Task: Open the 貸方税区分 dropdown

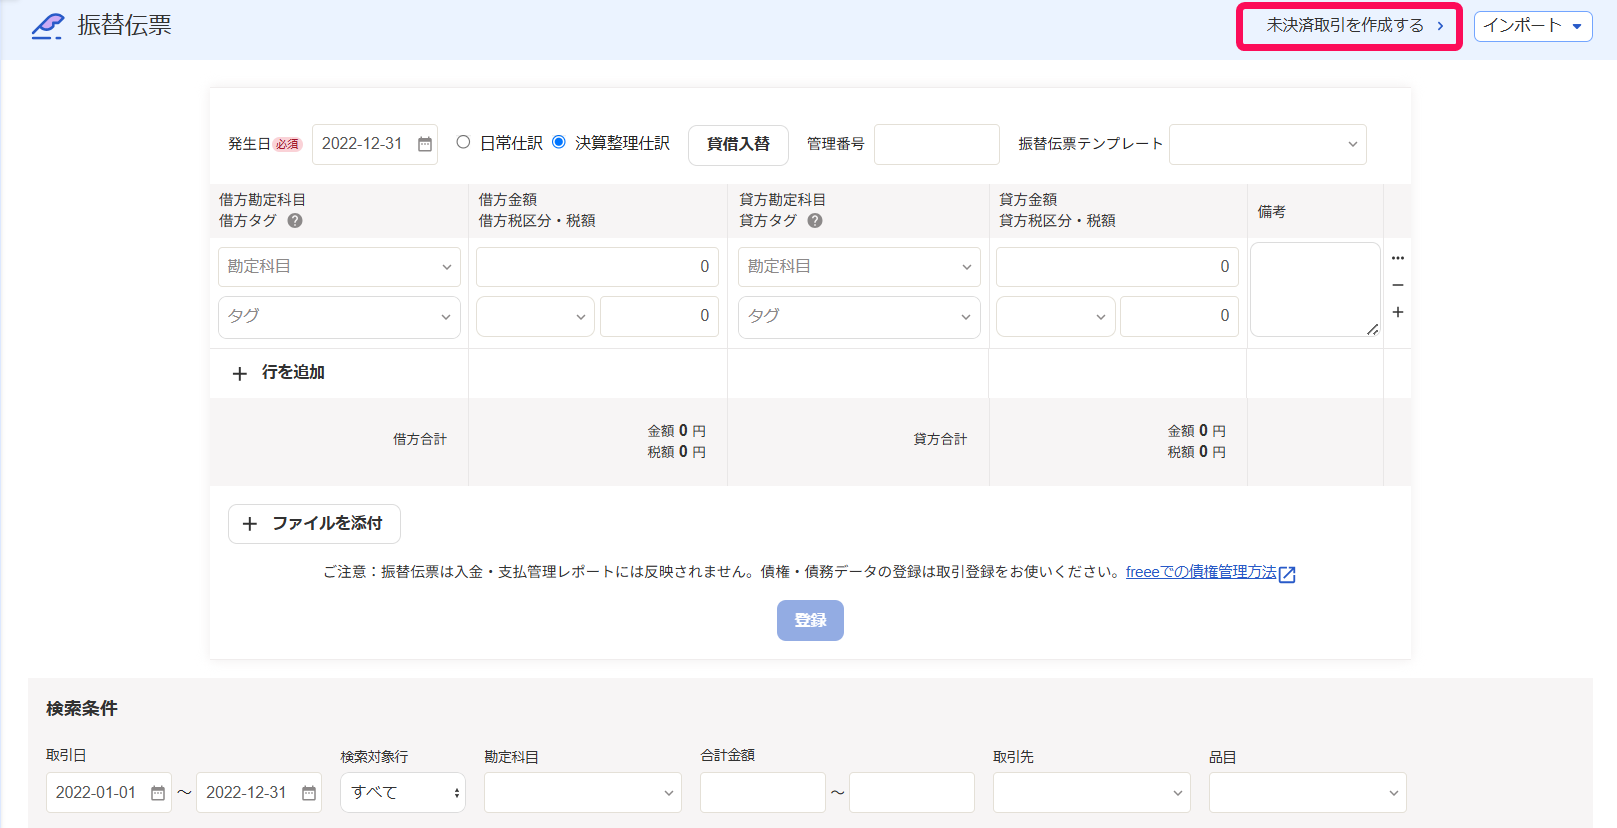Action: coord(1055,317)
